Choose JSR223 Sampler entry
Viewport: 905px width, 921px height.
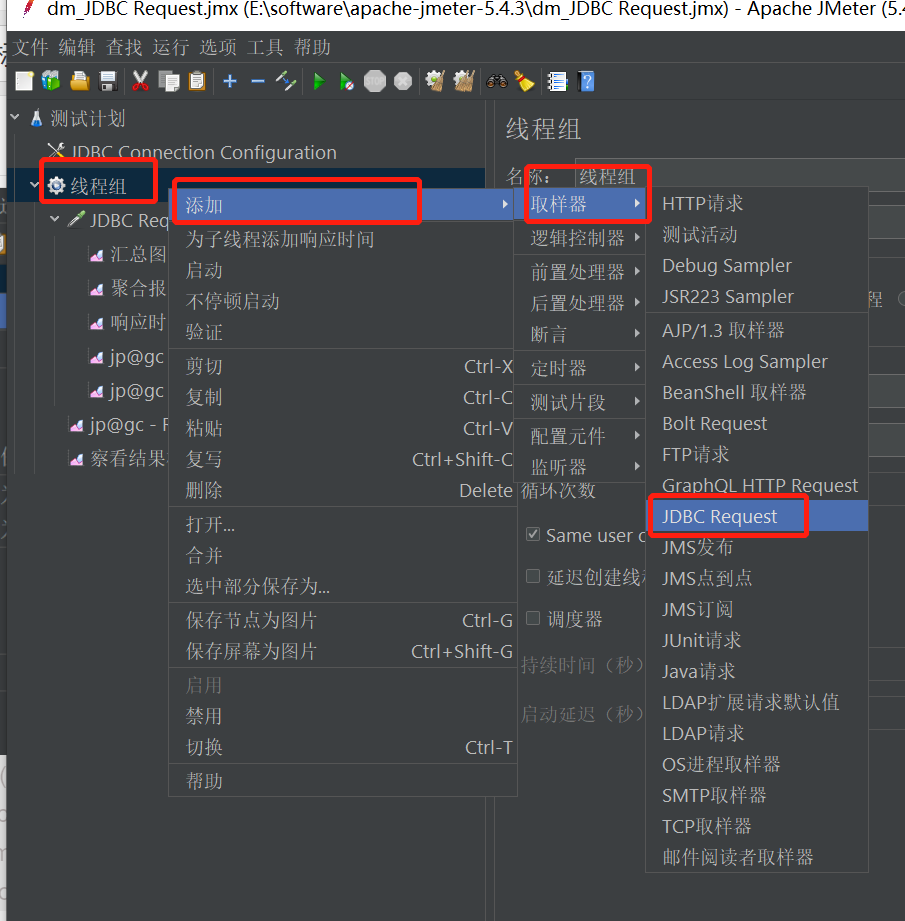click(757, 297)
